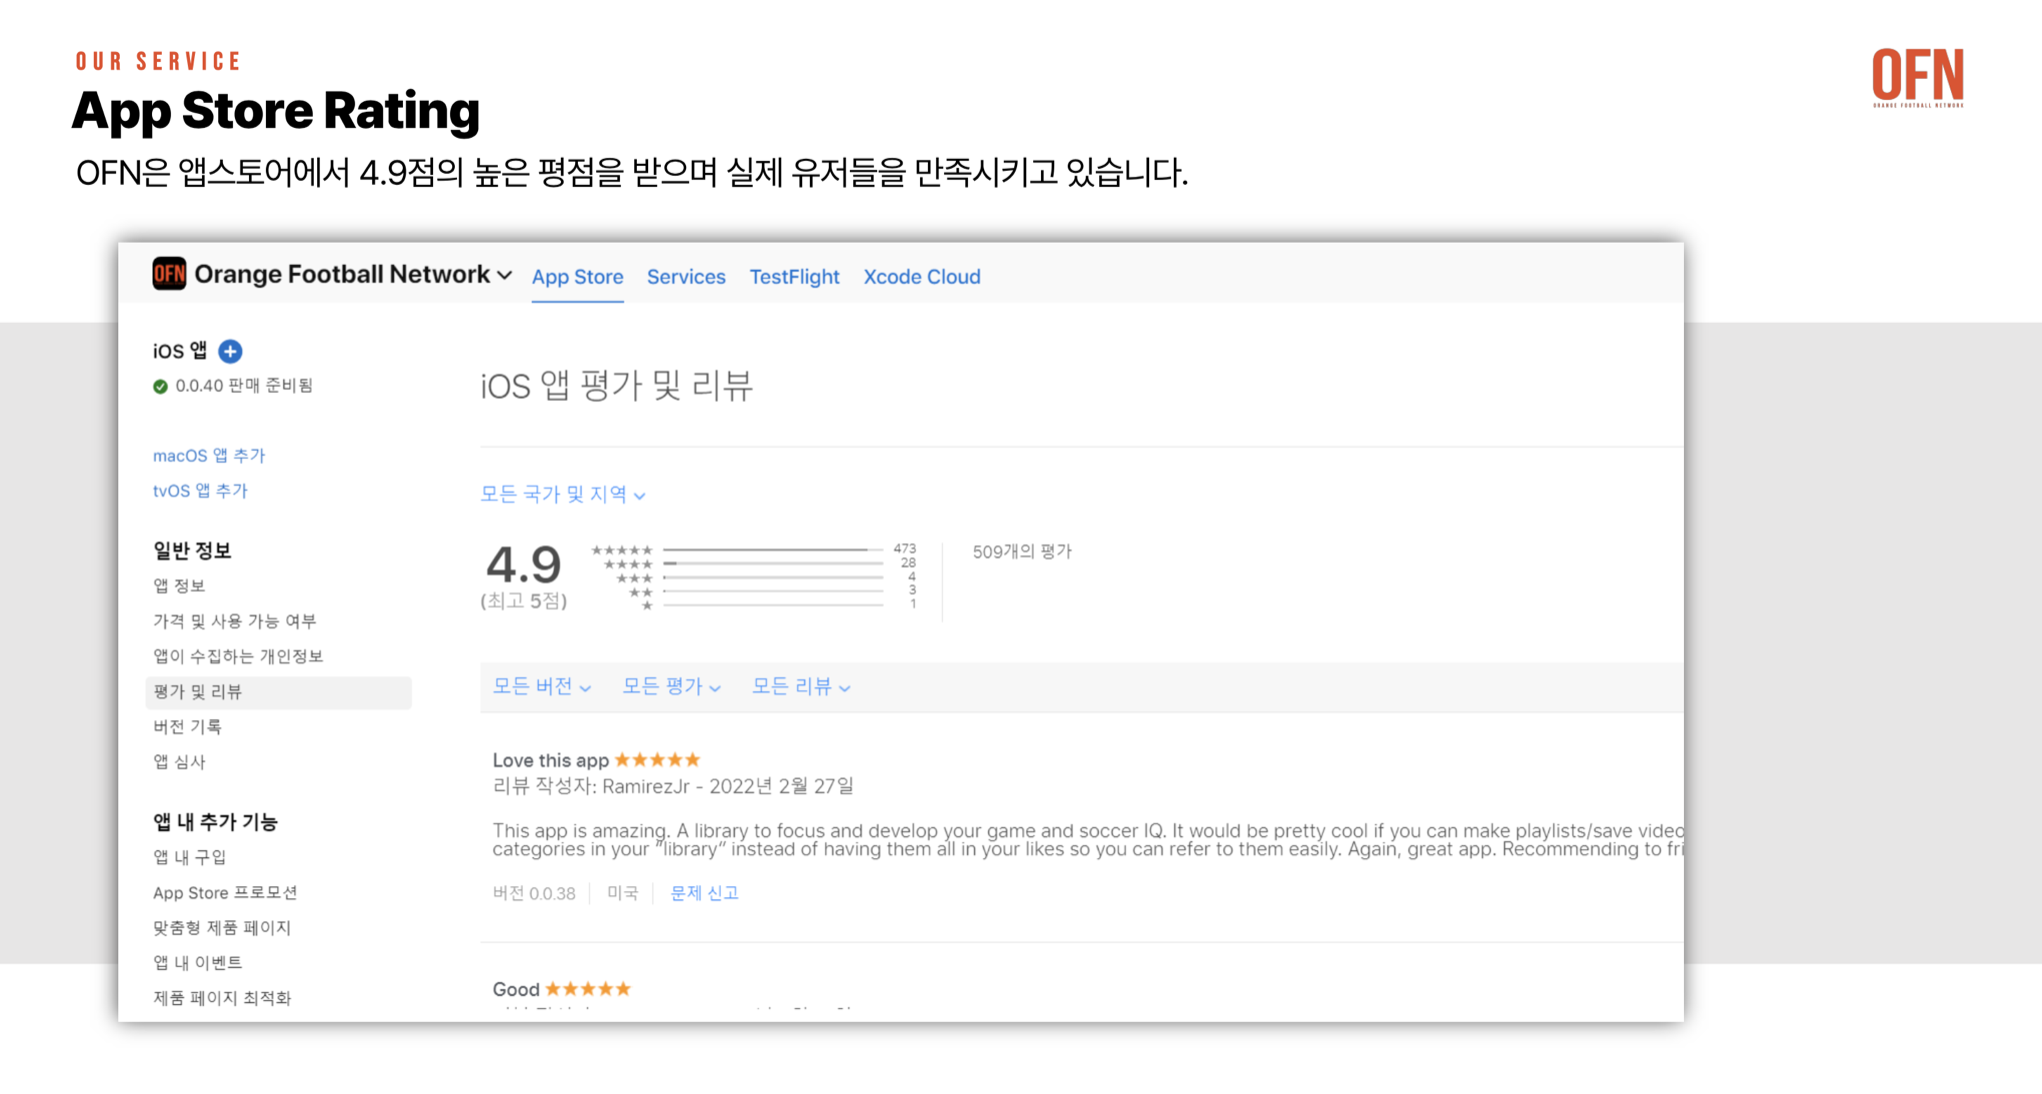This screenshot has height=1094, width=2042.
Task: Click the green status check next to 0.0.40
Action: 160,386
